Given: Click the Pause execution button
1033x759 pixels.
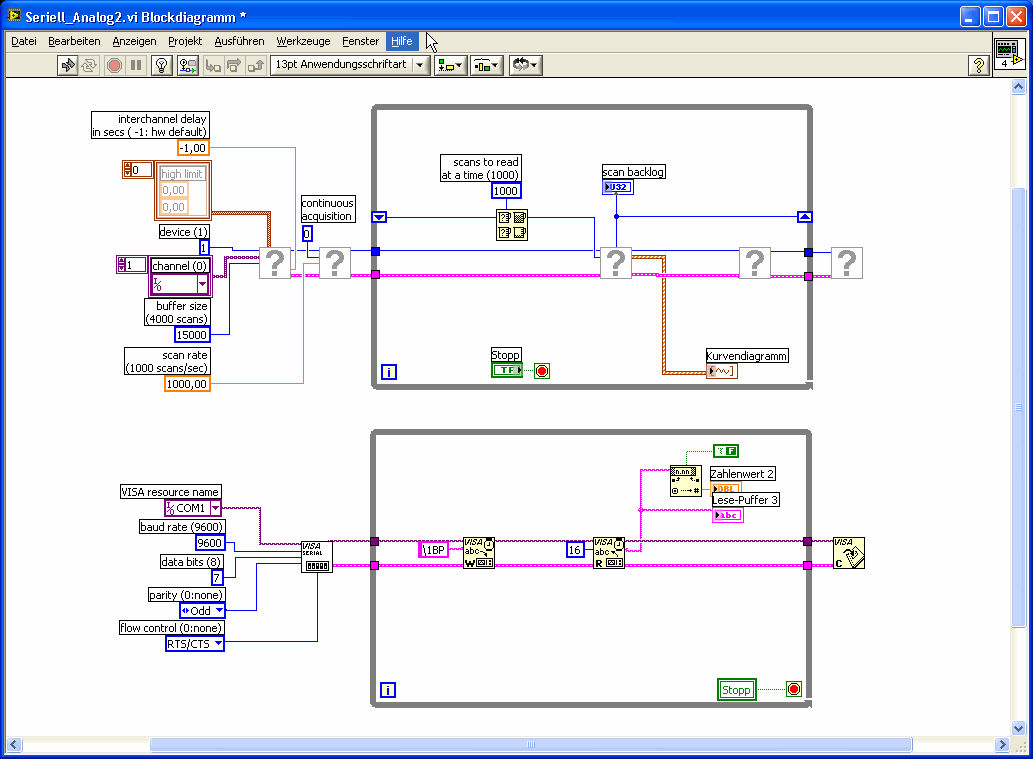Looking at the screenshot, I should (x=136, y=65).
